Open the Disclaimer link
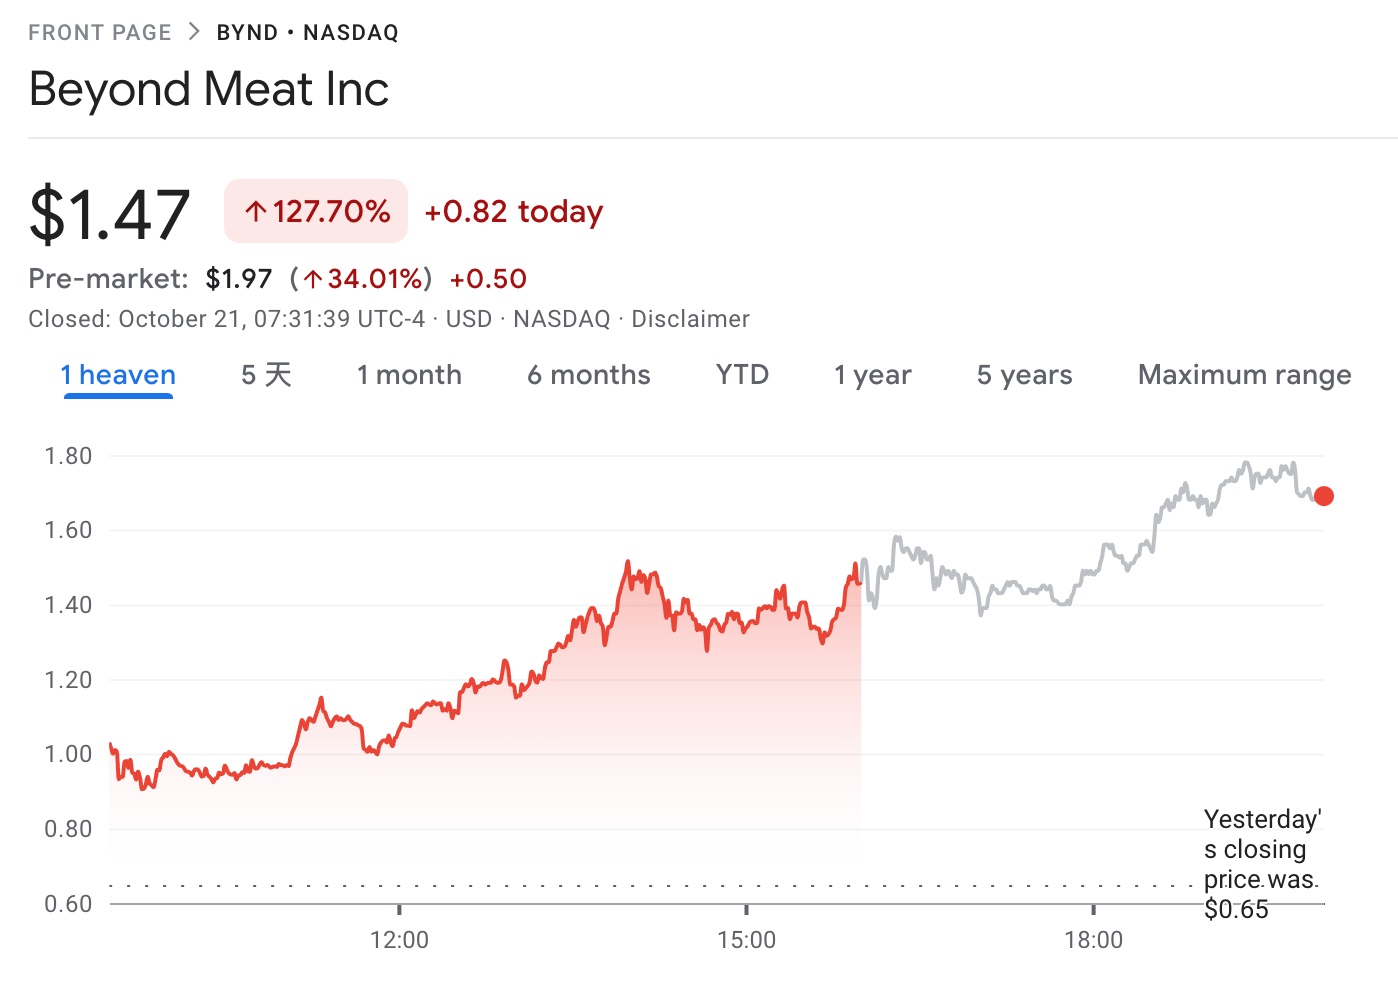 pyautogui.click(x=690, y=319)
